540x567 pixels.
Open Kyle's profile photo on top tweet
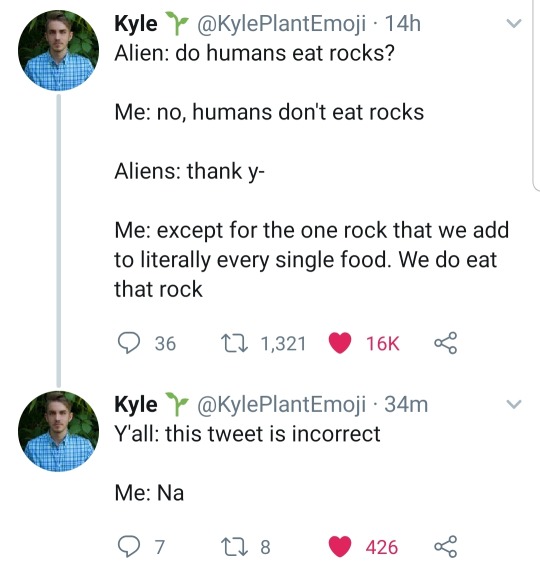[x=59, y=50]
